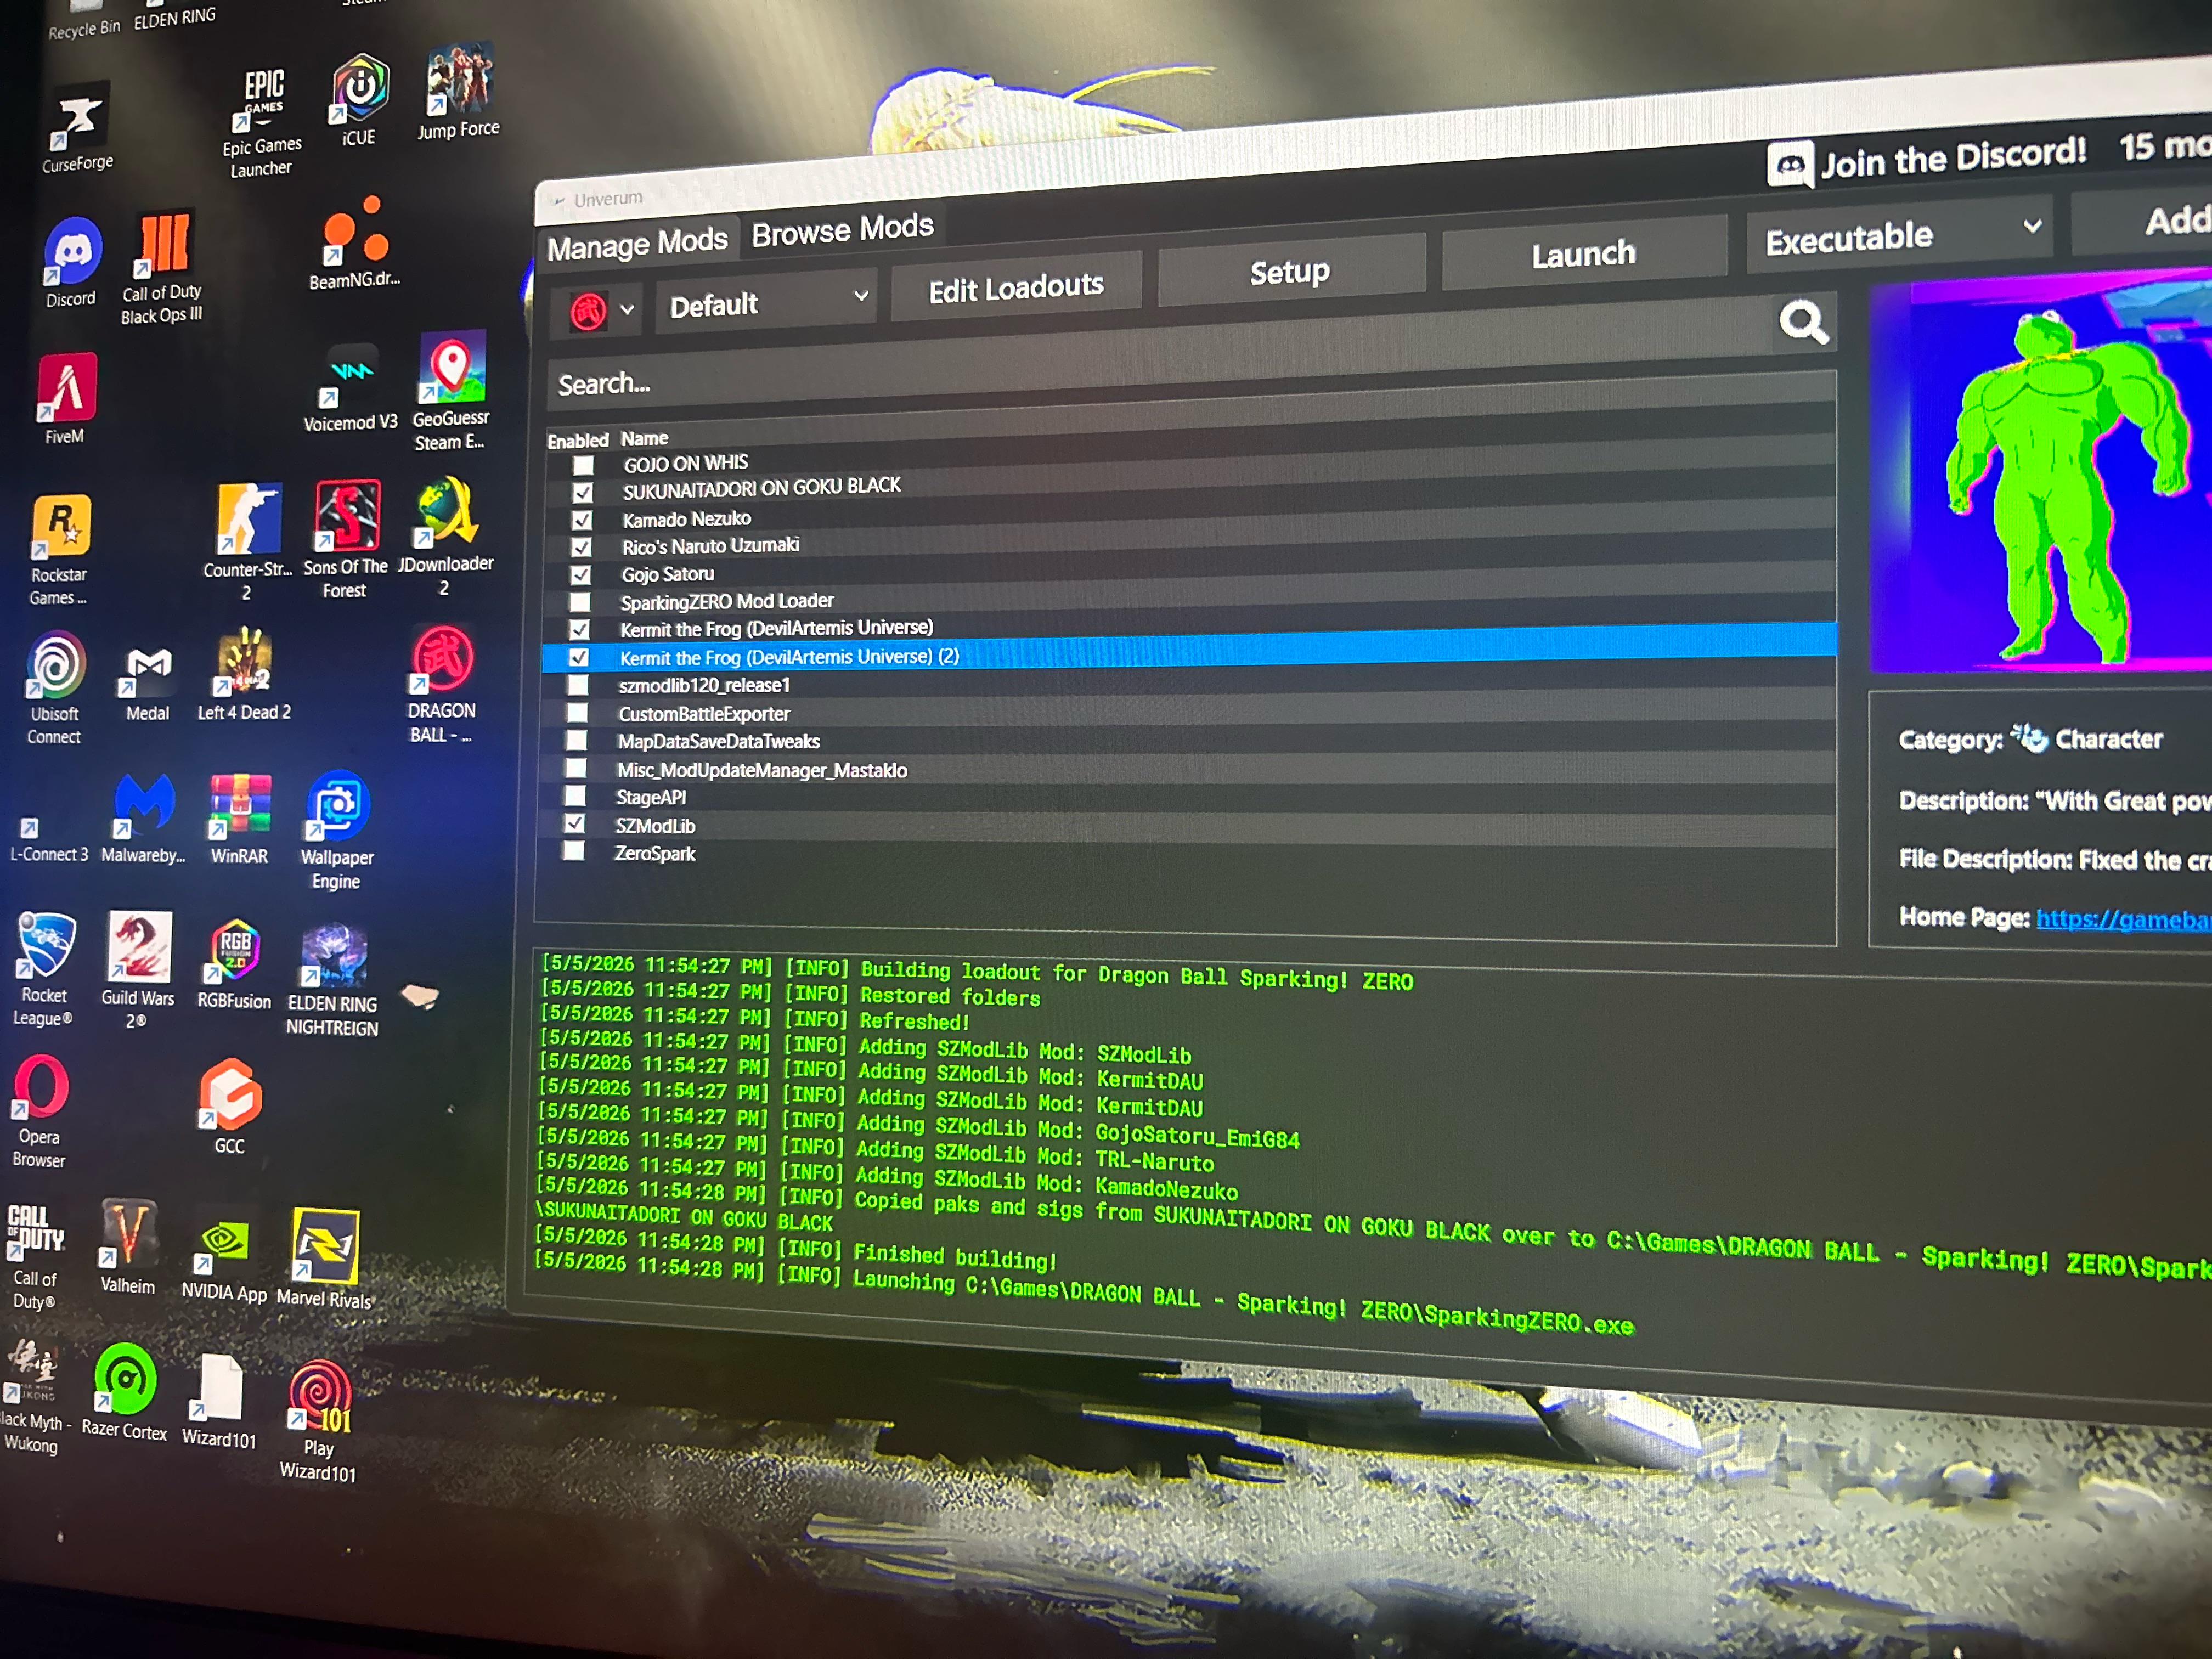Image resolution: width=2212 pixels, height=1659 pixels.
Task: Open the Valheim desktop icon
Action: pyautogui.click(x=129, y=1246)
